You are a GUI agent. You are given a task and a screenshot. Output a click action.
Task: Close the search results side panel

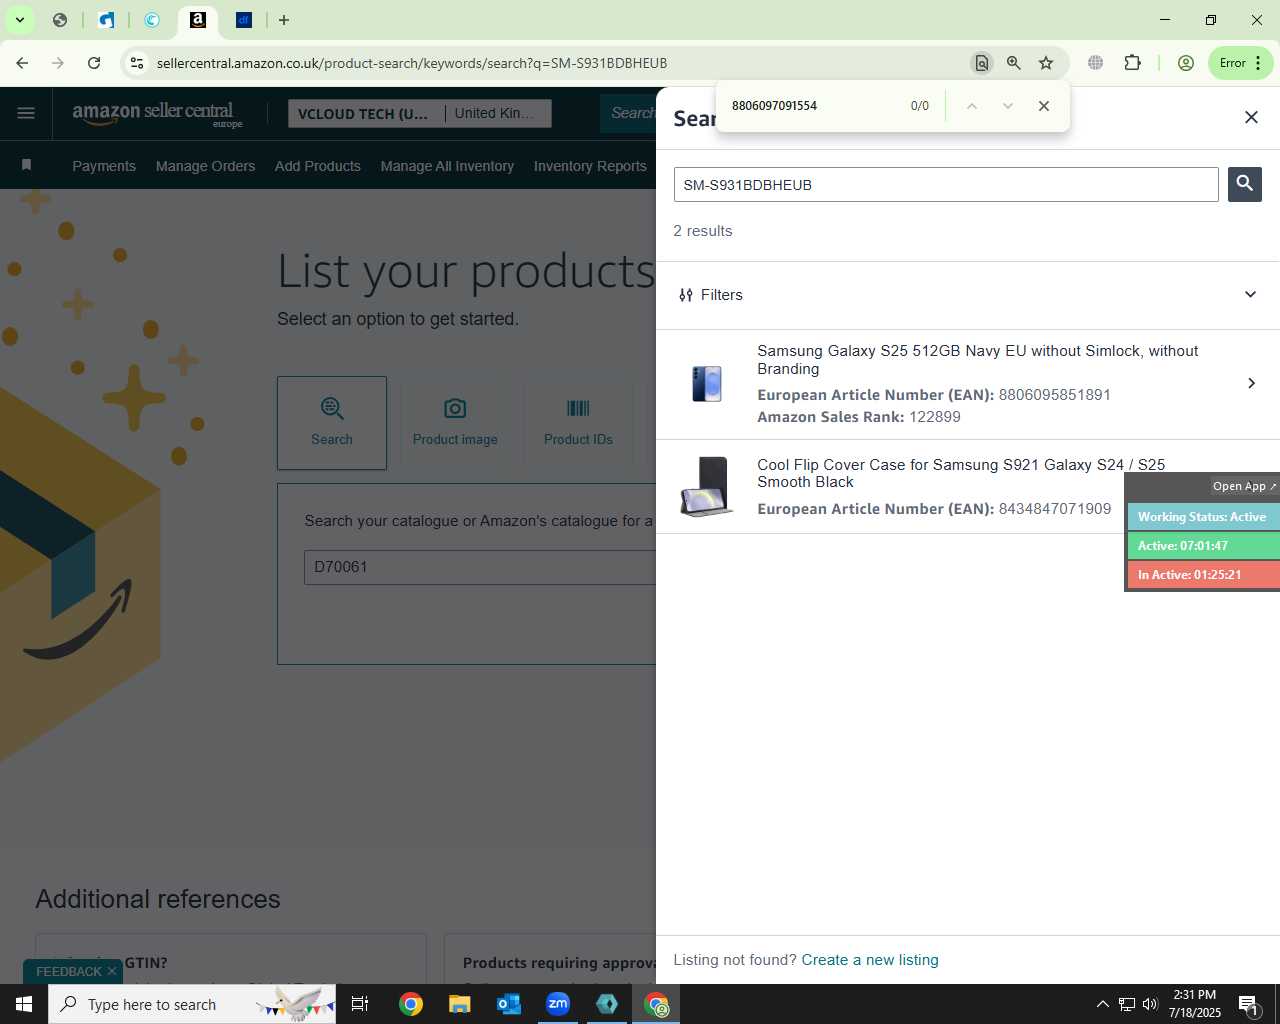(x=1251, y=117)
